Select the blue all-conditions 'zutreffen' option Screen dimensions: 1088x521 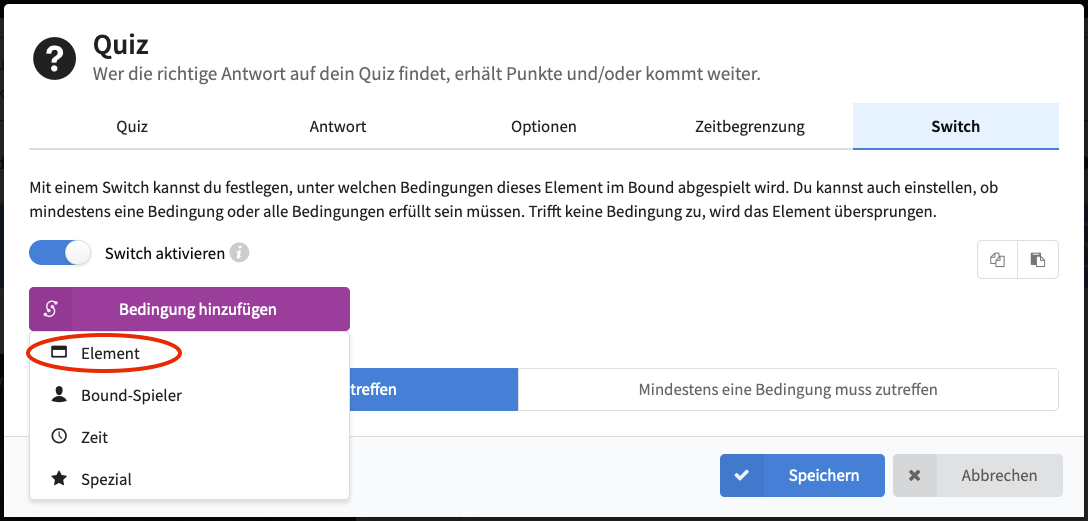pos(433,389)
